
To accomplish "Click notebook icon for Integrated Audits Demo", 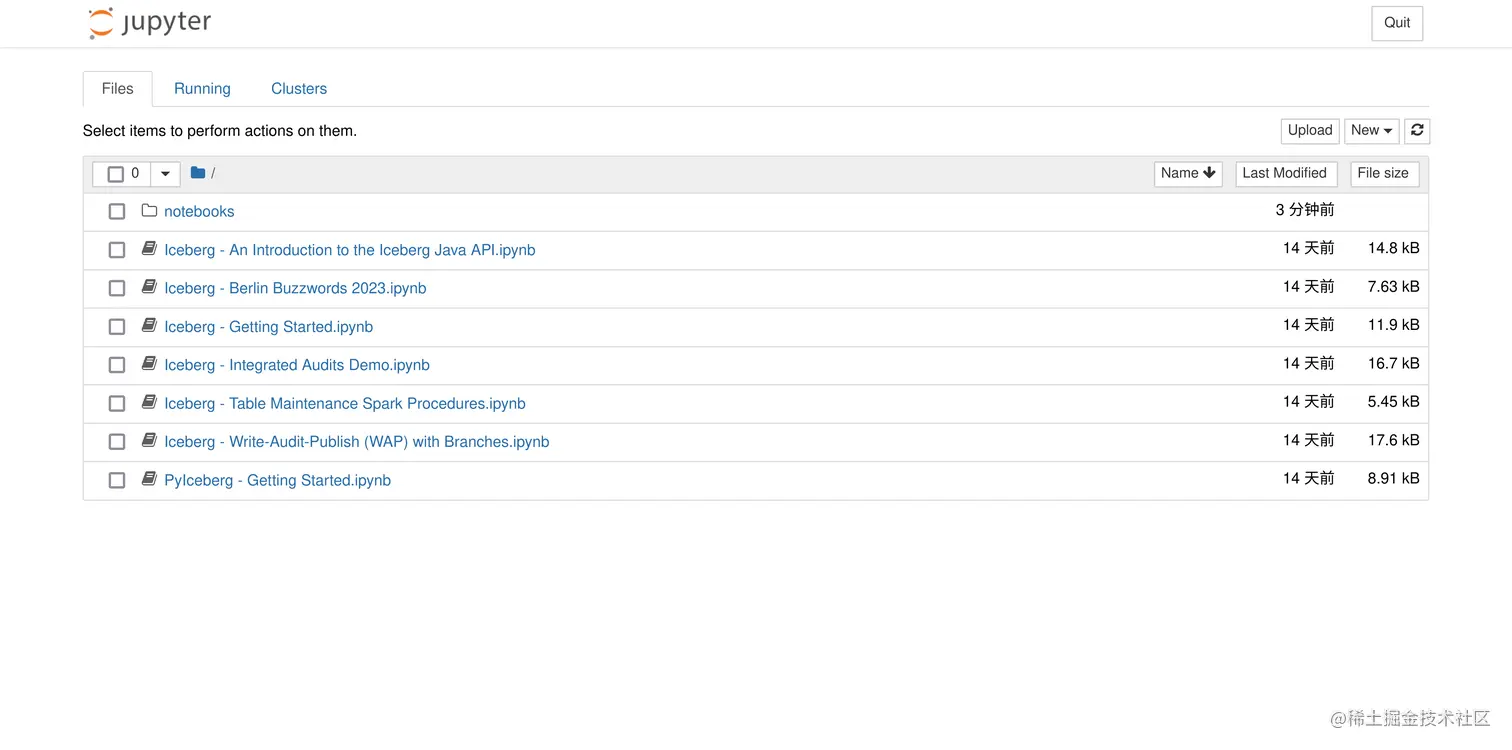I will (149, 364).
